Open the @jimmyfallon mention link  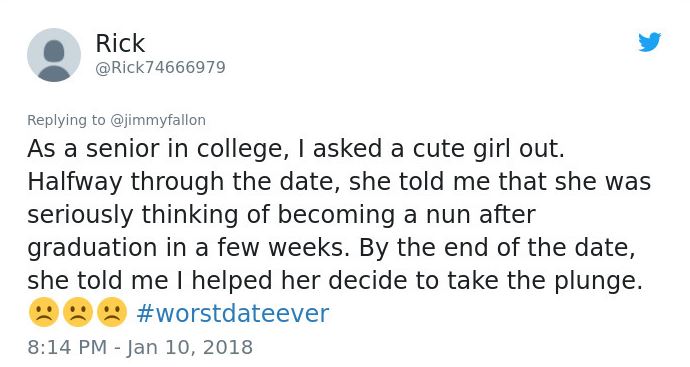[158, 120]
